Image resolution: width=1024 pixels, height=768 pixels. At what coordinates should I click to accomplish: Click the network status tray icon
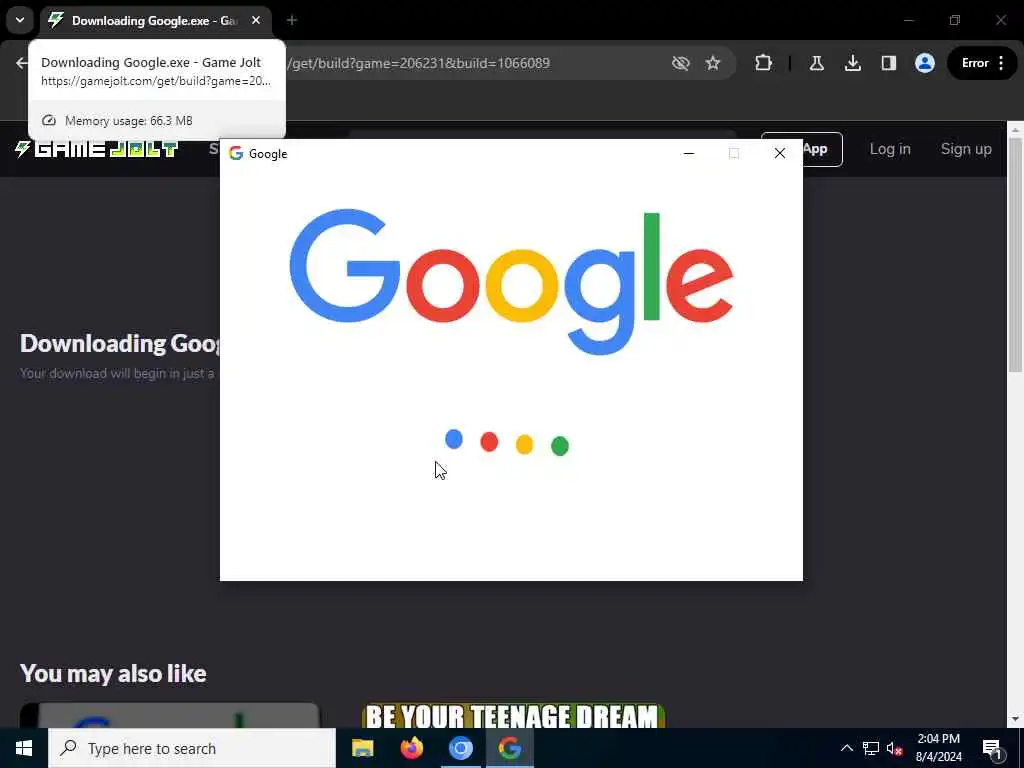871,748
